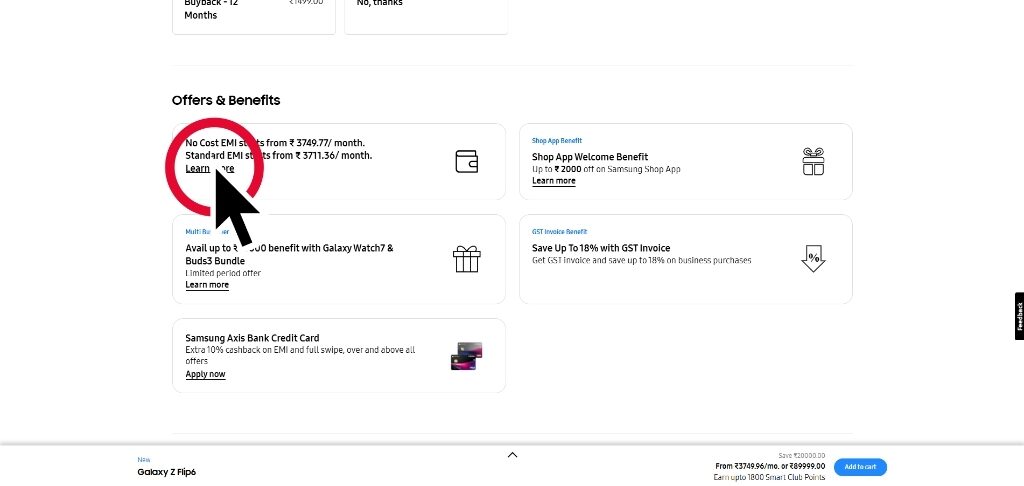Click the Galaxy Z Flip6 product name
The height and width of the screenshot is (486, 1024).
tap(166, 472)
